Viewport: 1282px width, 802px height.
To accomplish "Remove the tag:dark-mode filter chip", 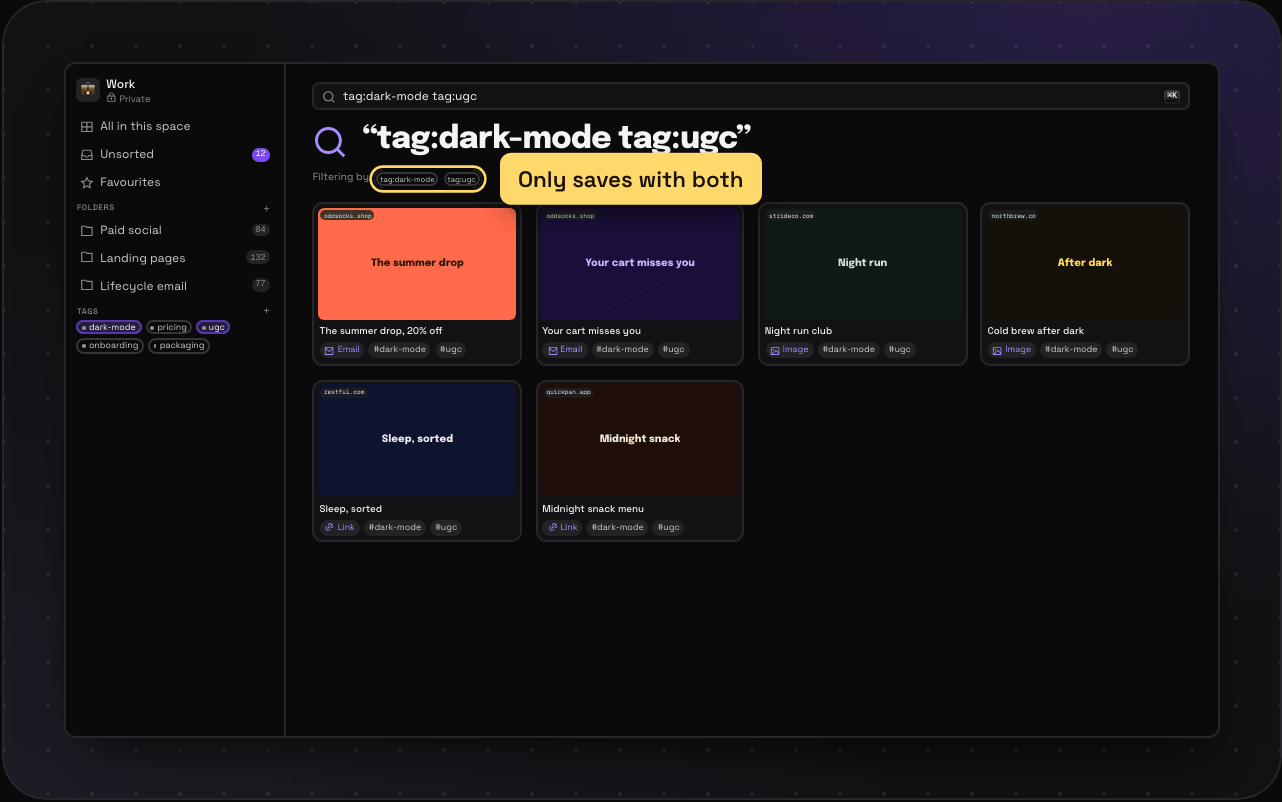I will (x=407, y=180).
